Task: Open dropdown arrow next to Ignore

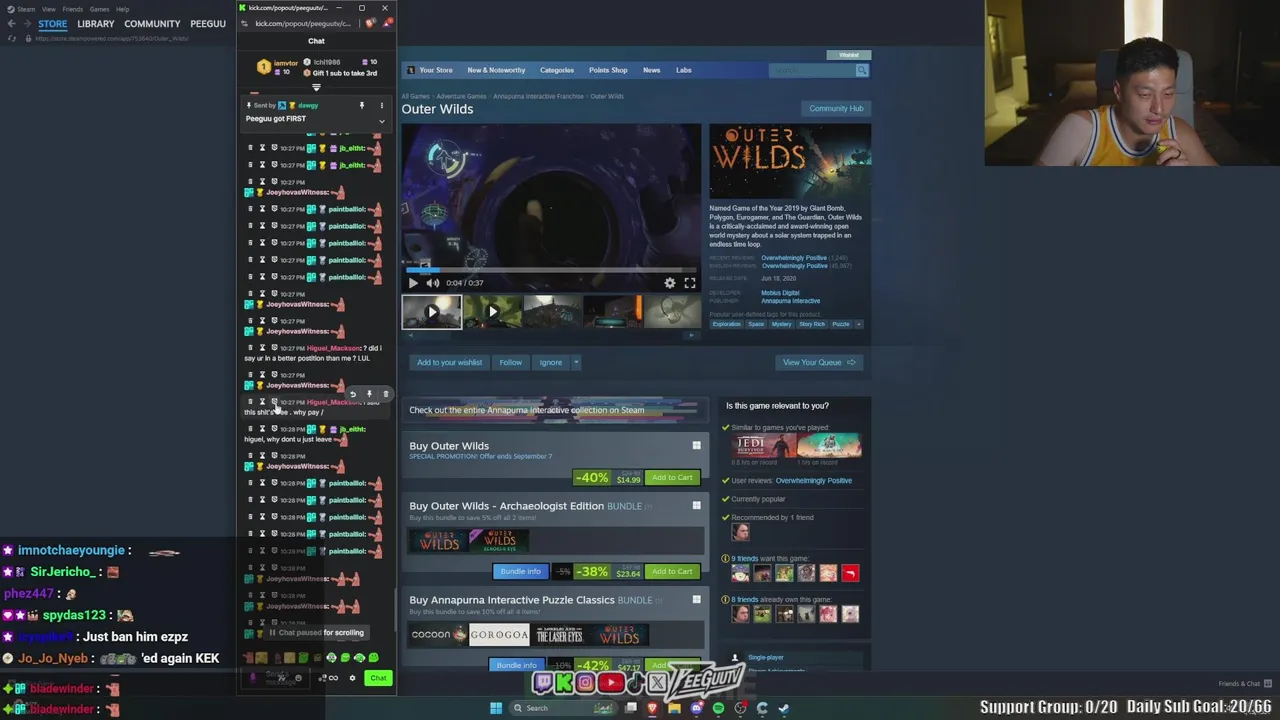Action: click(x=576, y=362)
